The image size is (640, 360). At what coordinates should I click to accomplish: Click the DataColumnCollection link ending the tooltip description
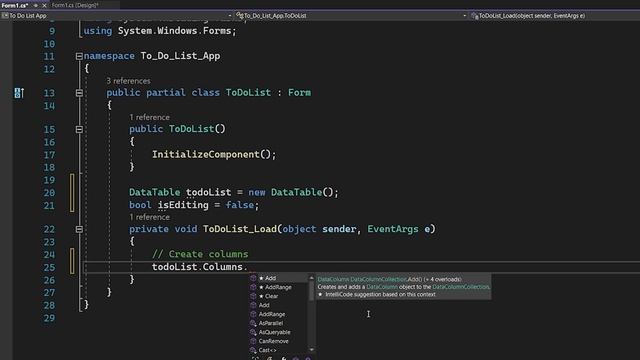(x=460, y=287)
